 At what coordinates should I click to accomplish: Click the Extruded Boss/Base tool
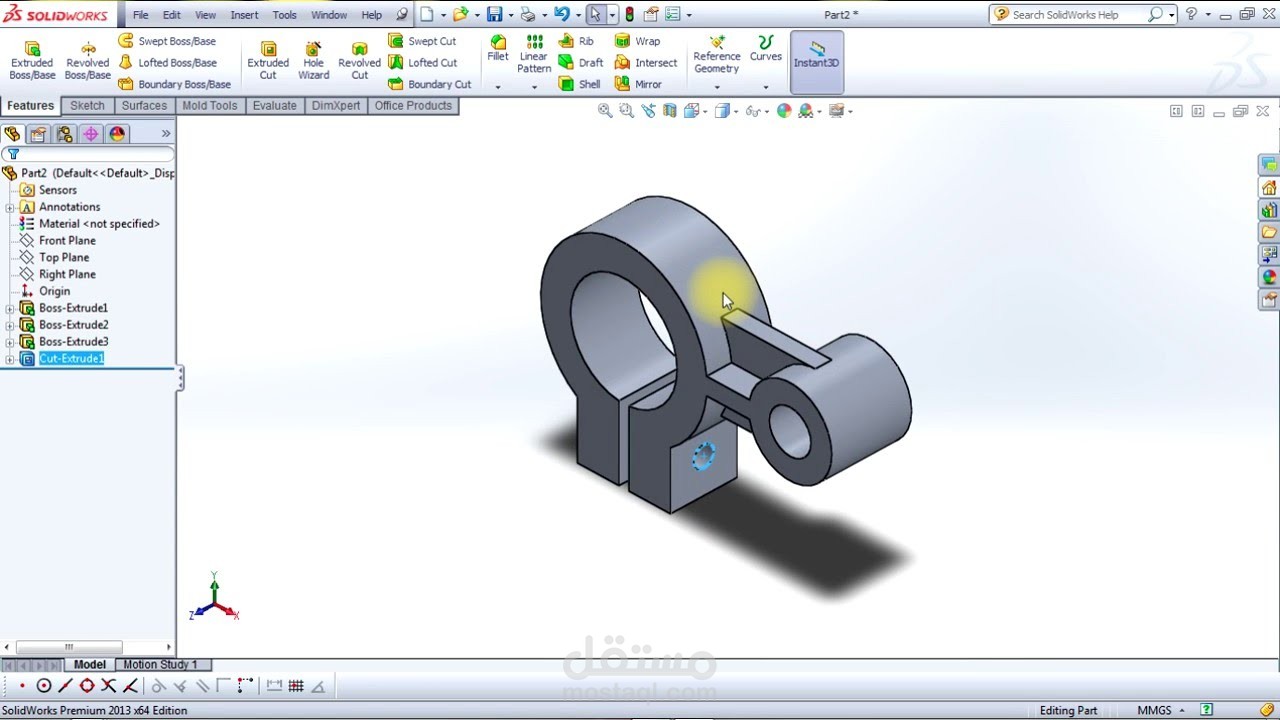pyautogui.click(x=32, y=61)
